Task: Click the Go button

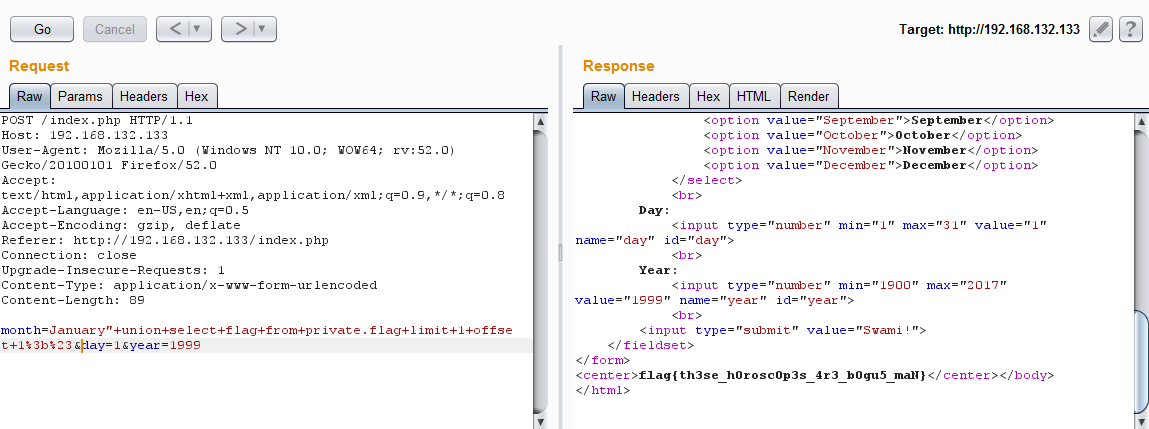Action: (42, 29)
